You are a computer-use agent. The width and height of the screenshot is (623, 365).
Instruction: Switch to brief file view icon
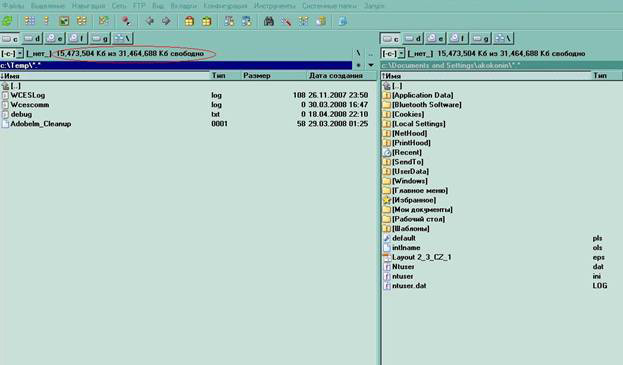29,21
